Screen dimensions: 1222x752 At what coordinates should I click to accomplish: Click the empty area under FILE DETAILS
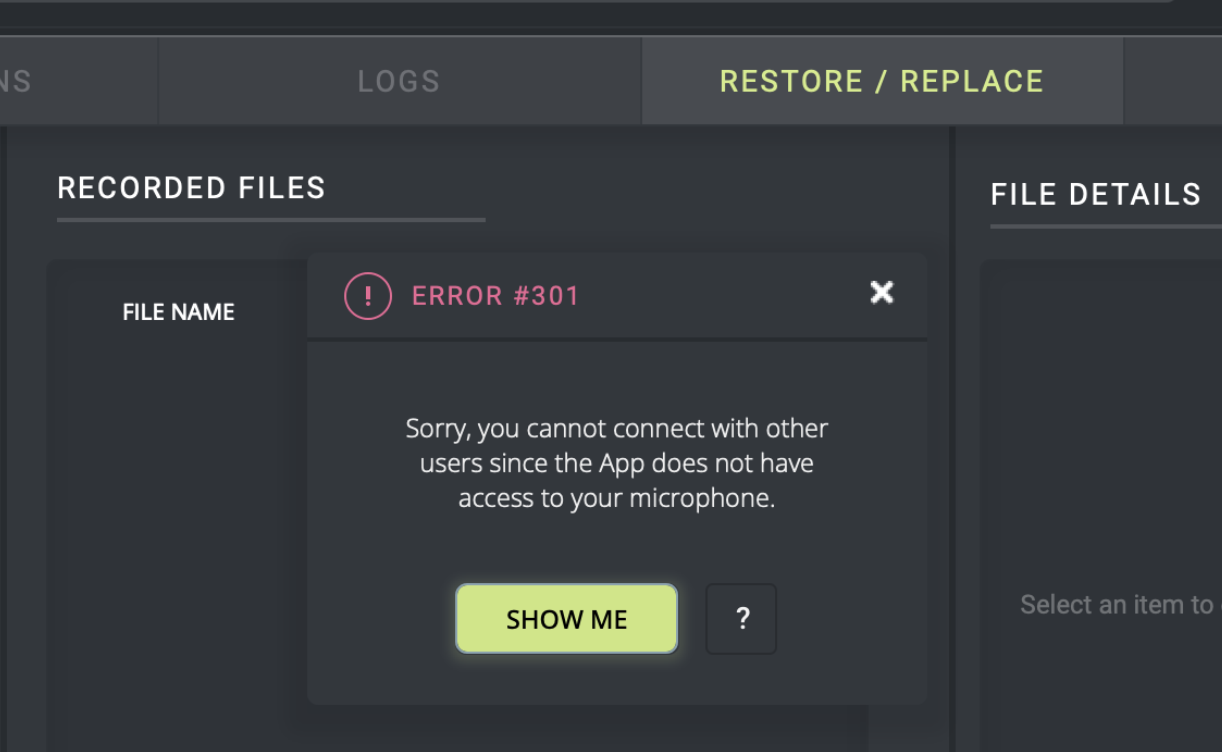click(1100, 420)
